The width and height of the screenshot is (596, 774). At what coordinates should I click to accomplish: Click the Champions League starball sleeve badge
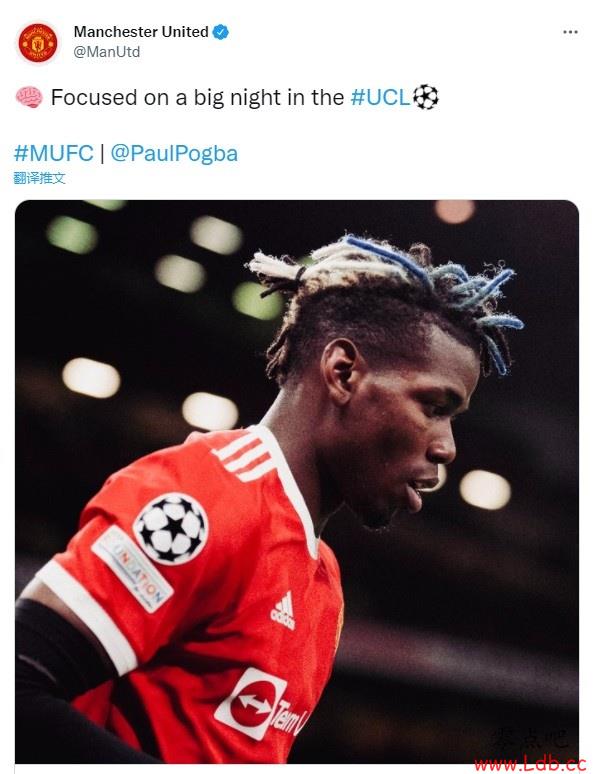(x=171, y=529)
